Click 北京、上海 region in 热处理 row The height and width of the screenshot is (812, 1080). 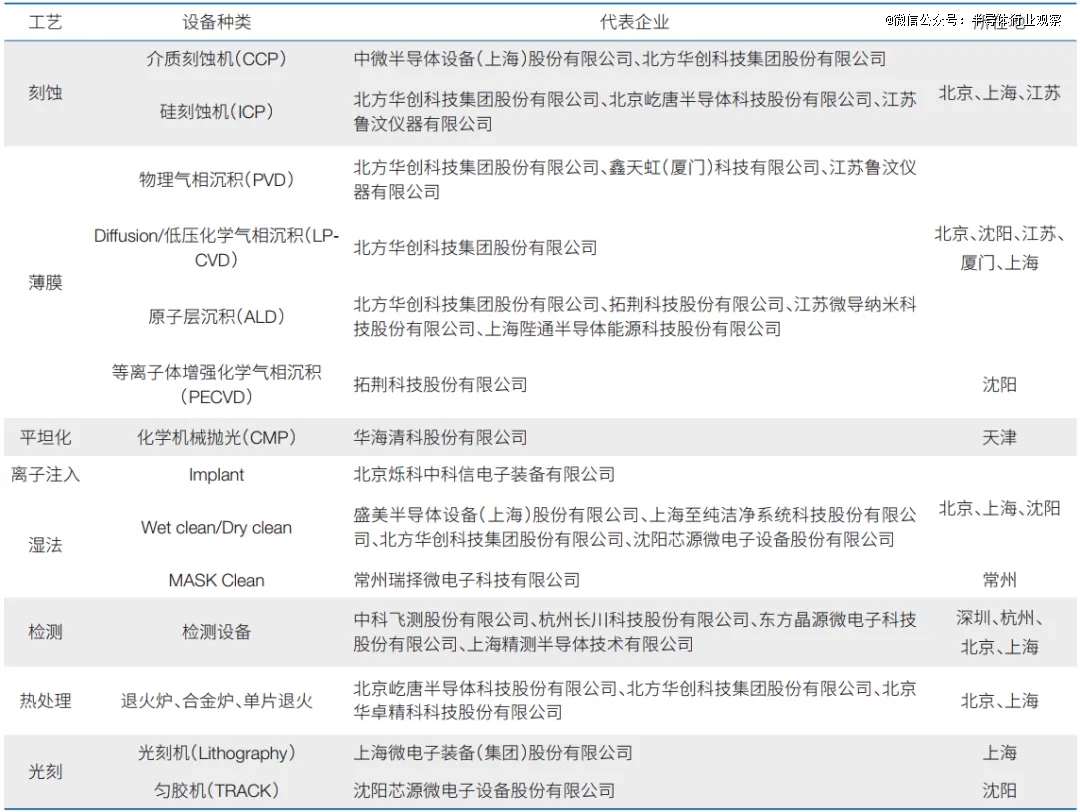pyautogui.click(x=999, y=700)
